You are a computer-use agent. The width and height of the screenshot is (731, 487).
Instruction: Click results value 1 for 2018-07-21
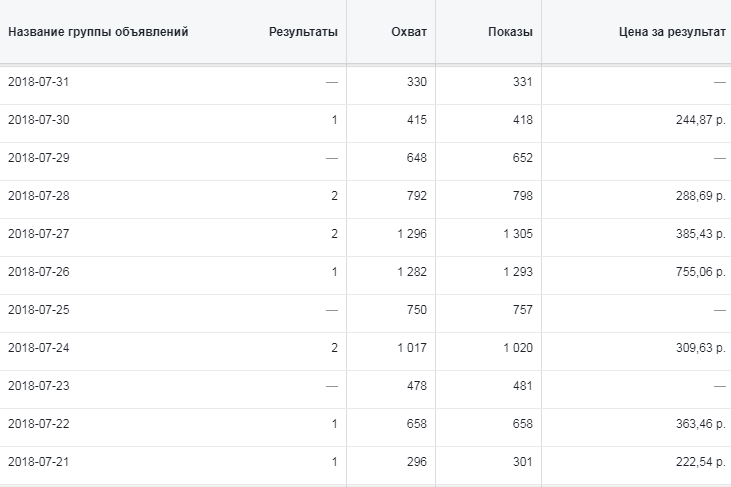coord(334,462)
